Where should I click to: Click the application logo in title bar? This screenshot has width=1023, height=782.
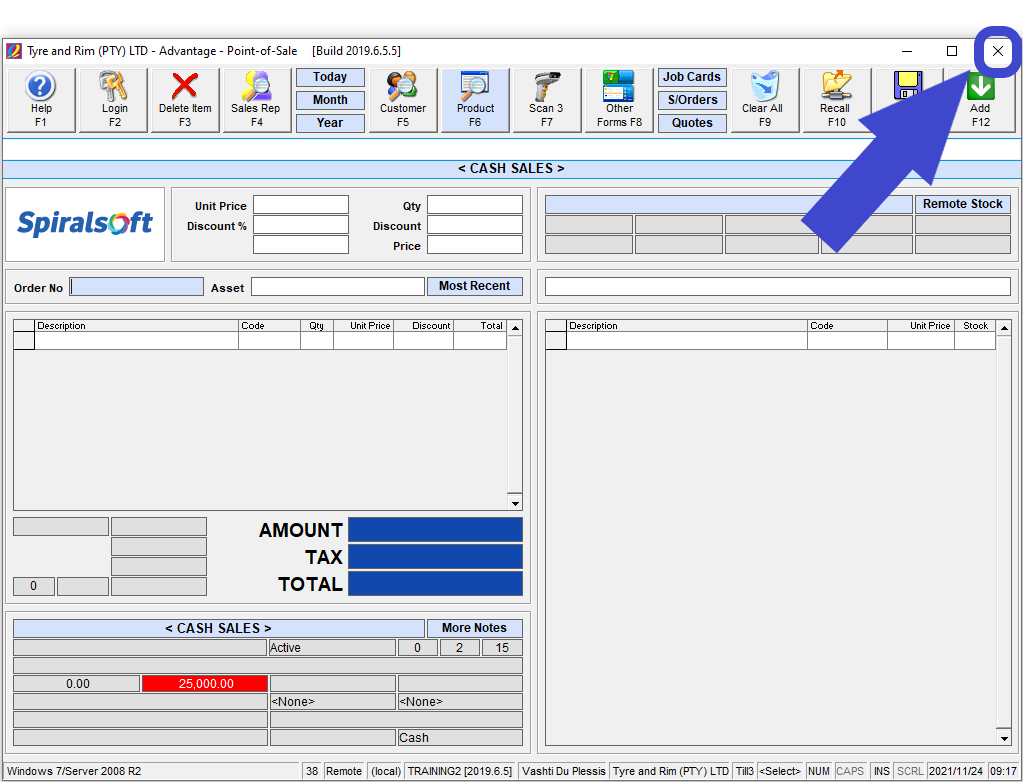(x=14, y=51)
